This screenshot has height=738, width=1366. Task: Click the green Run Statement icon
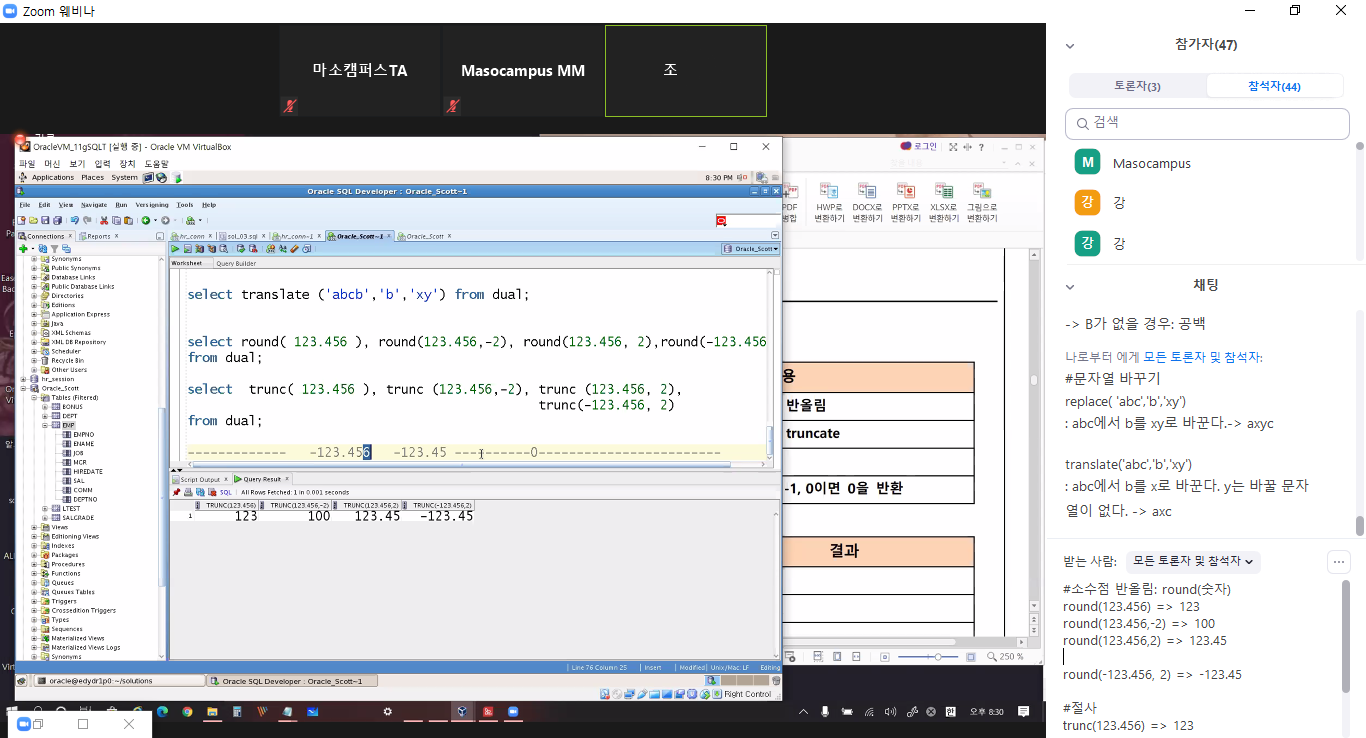[x=176, y=248]
